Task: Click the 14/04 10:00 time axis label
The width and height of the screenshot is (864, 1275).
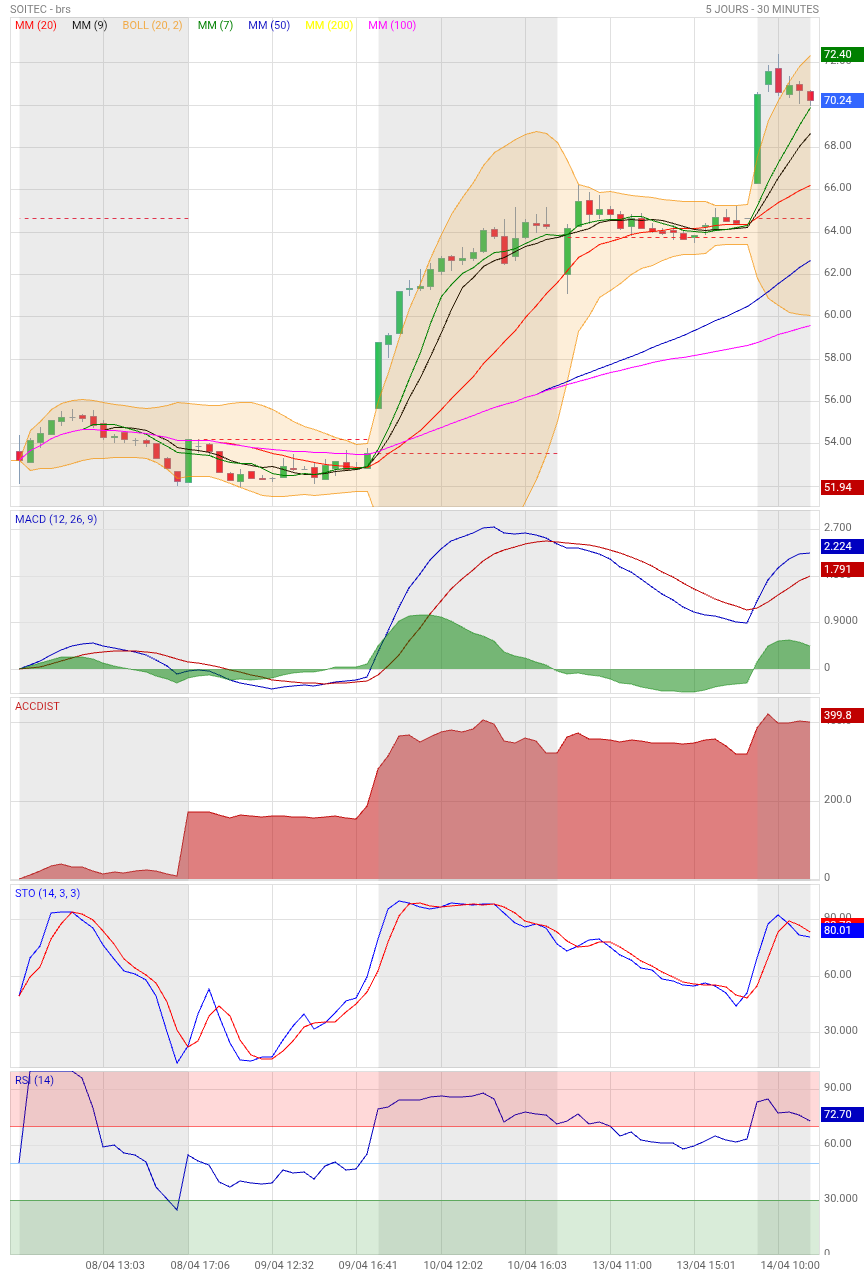Action: pos(790,1265)
